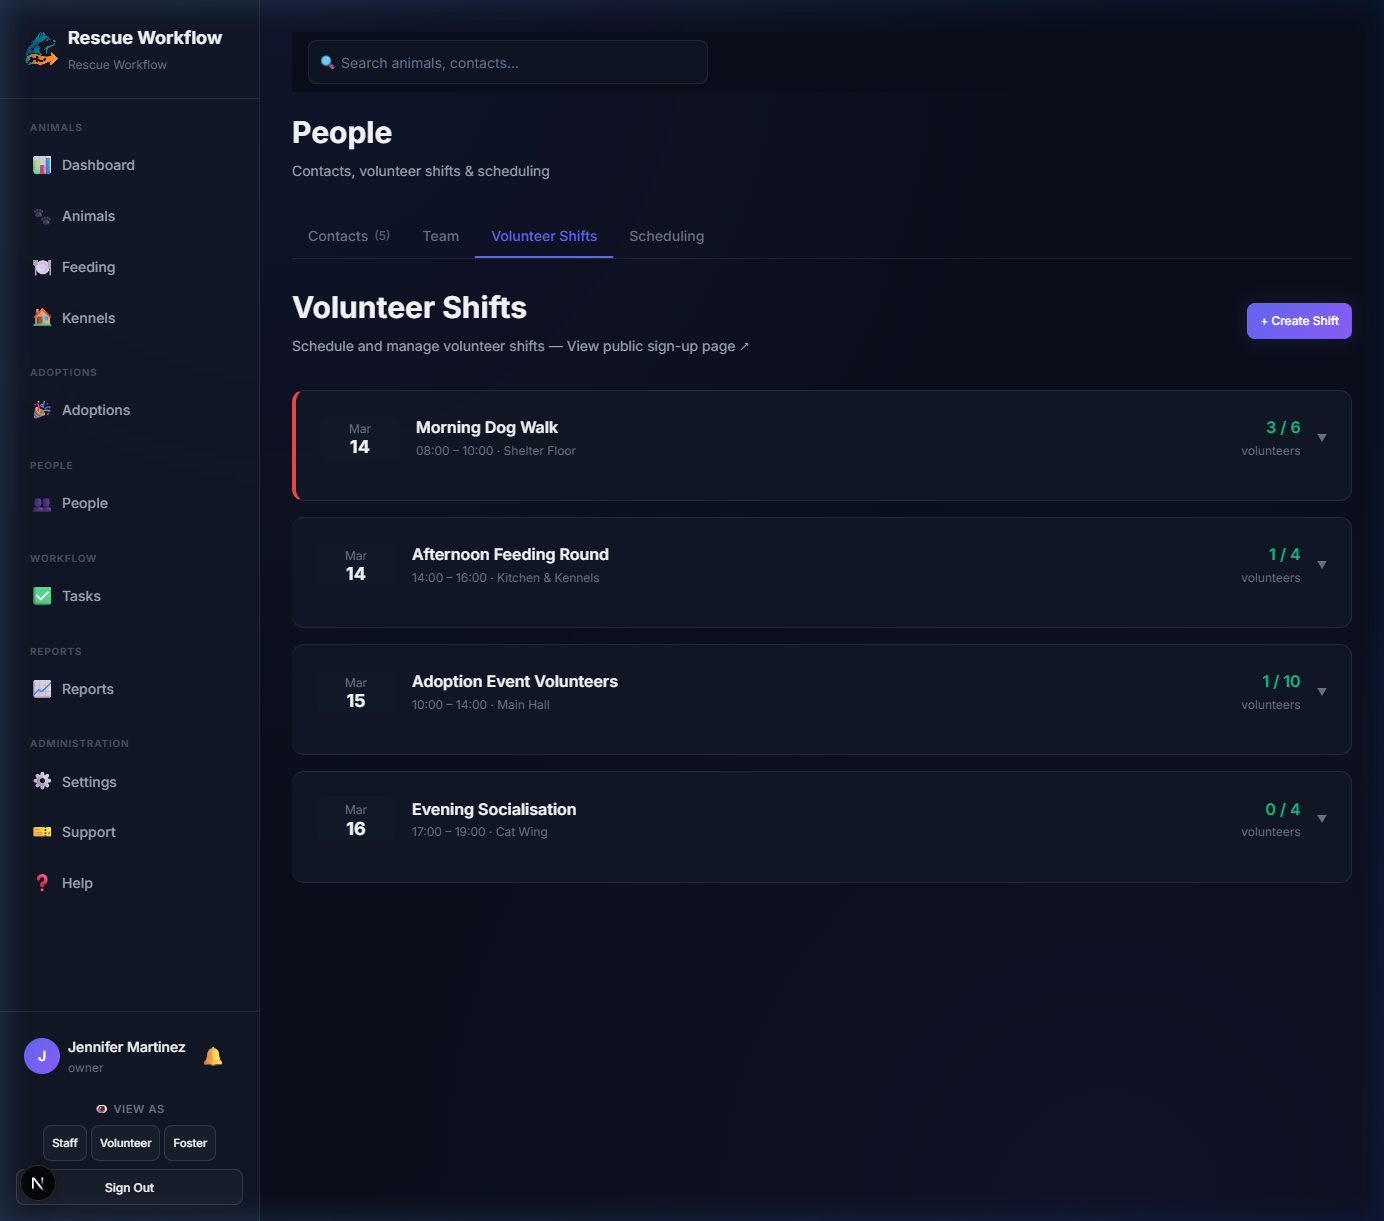Switch view to Volunteer role
This screenshot has height=1221, width=1384.
point(126,1143)
